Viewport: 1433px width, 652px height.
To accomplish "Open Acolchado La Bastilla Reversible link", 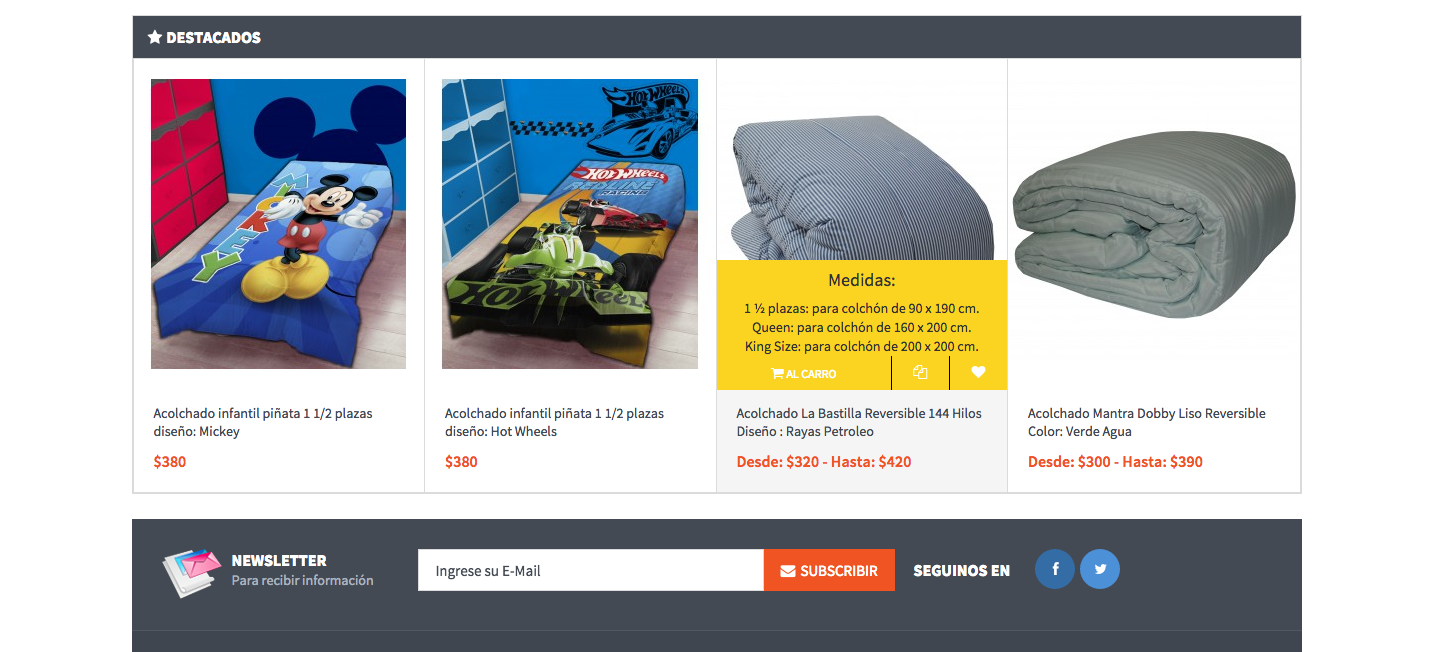I will point(859,422).
